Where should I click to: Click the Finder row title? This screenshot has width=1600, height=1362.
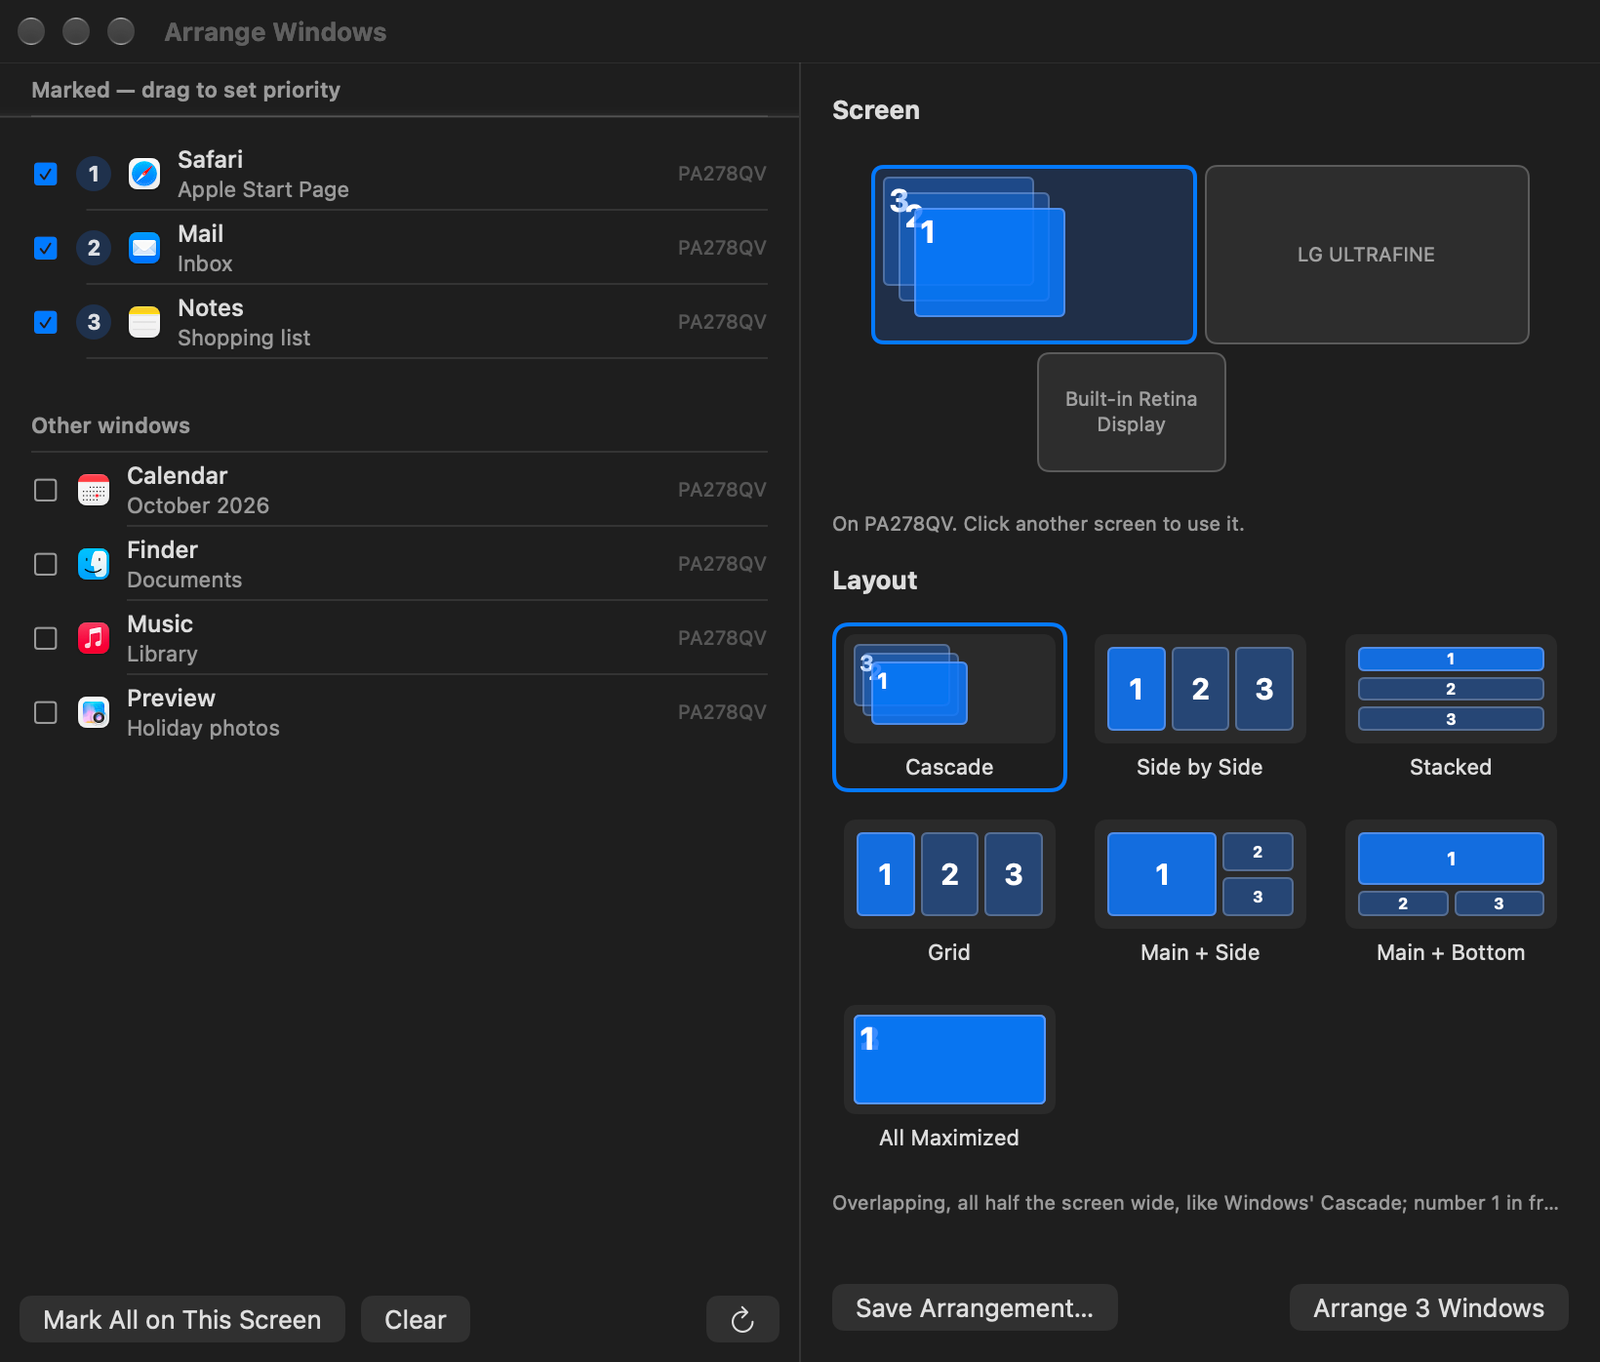pyautogui.click(x=162, y=550)
